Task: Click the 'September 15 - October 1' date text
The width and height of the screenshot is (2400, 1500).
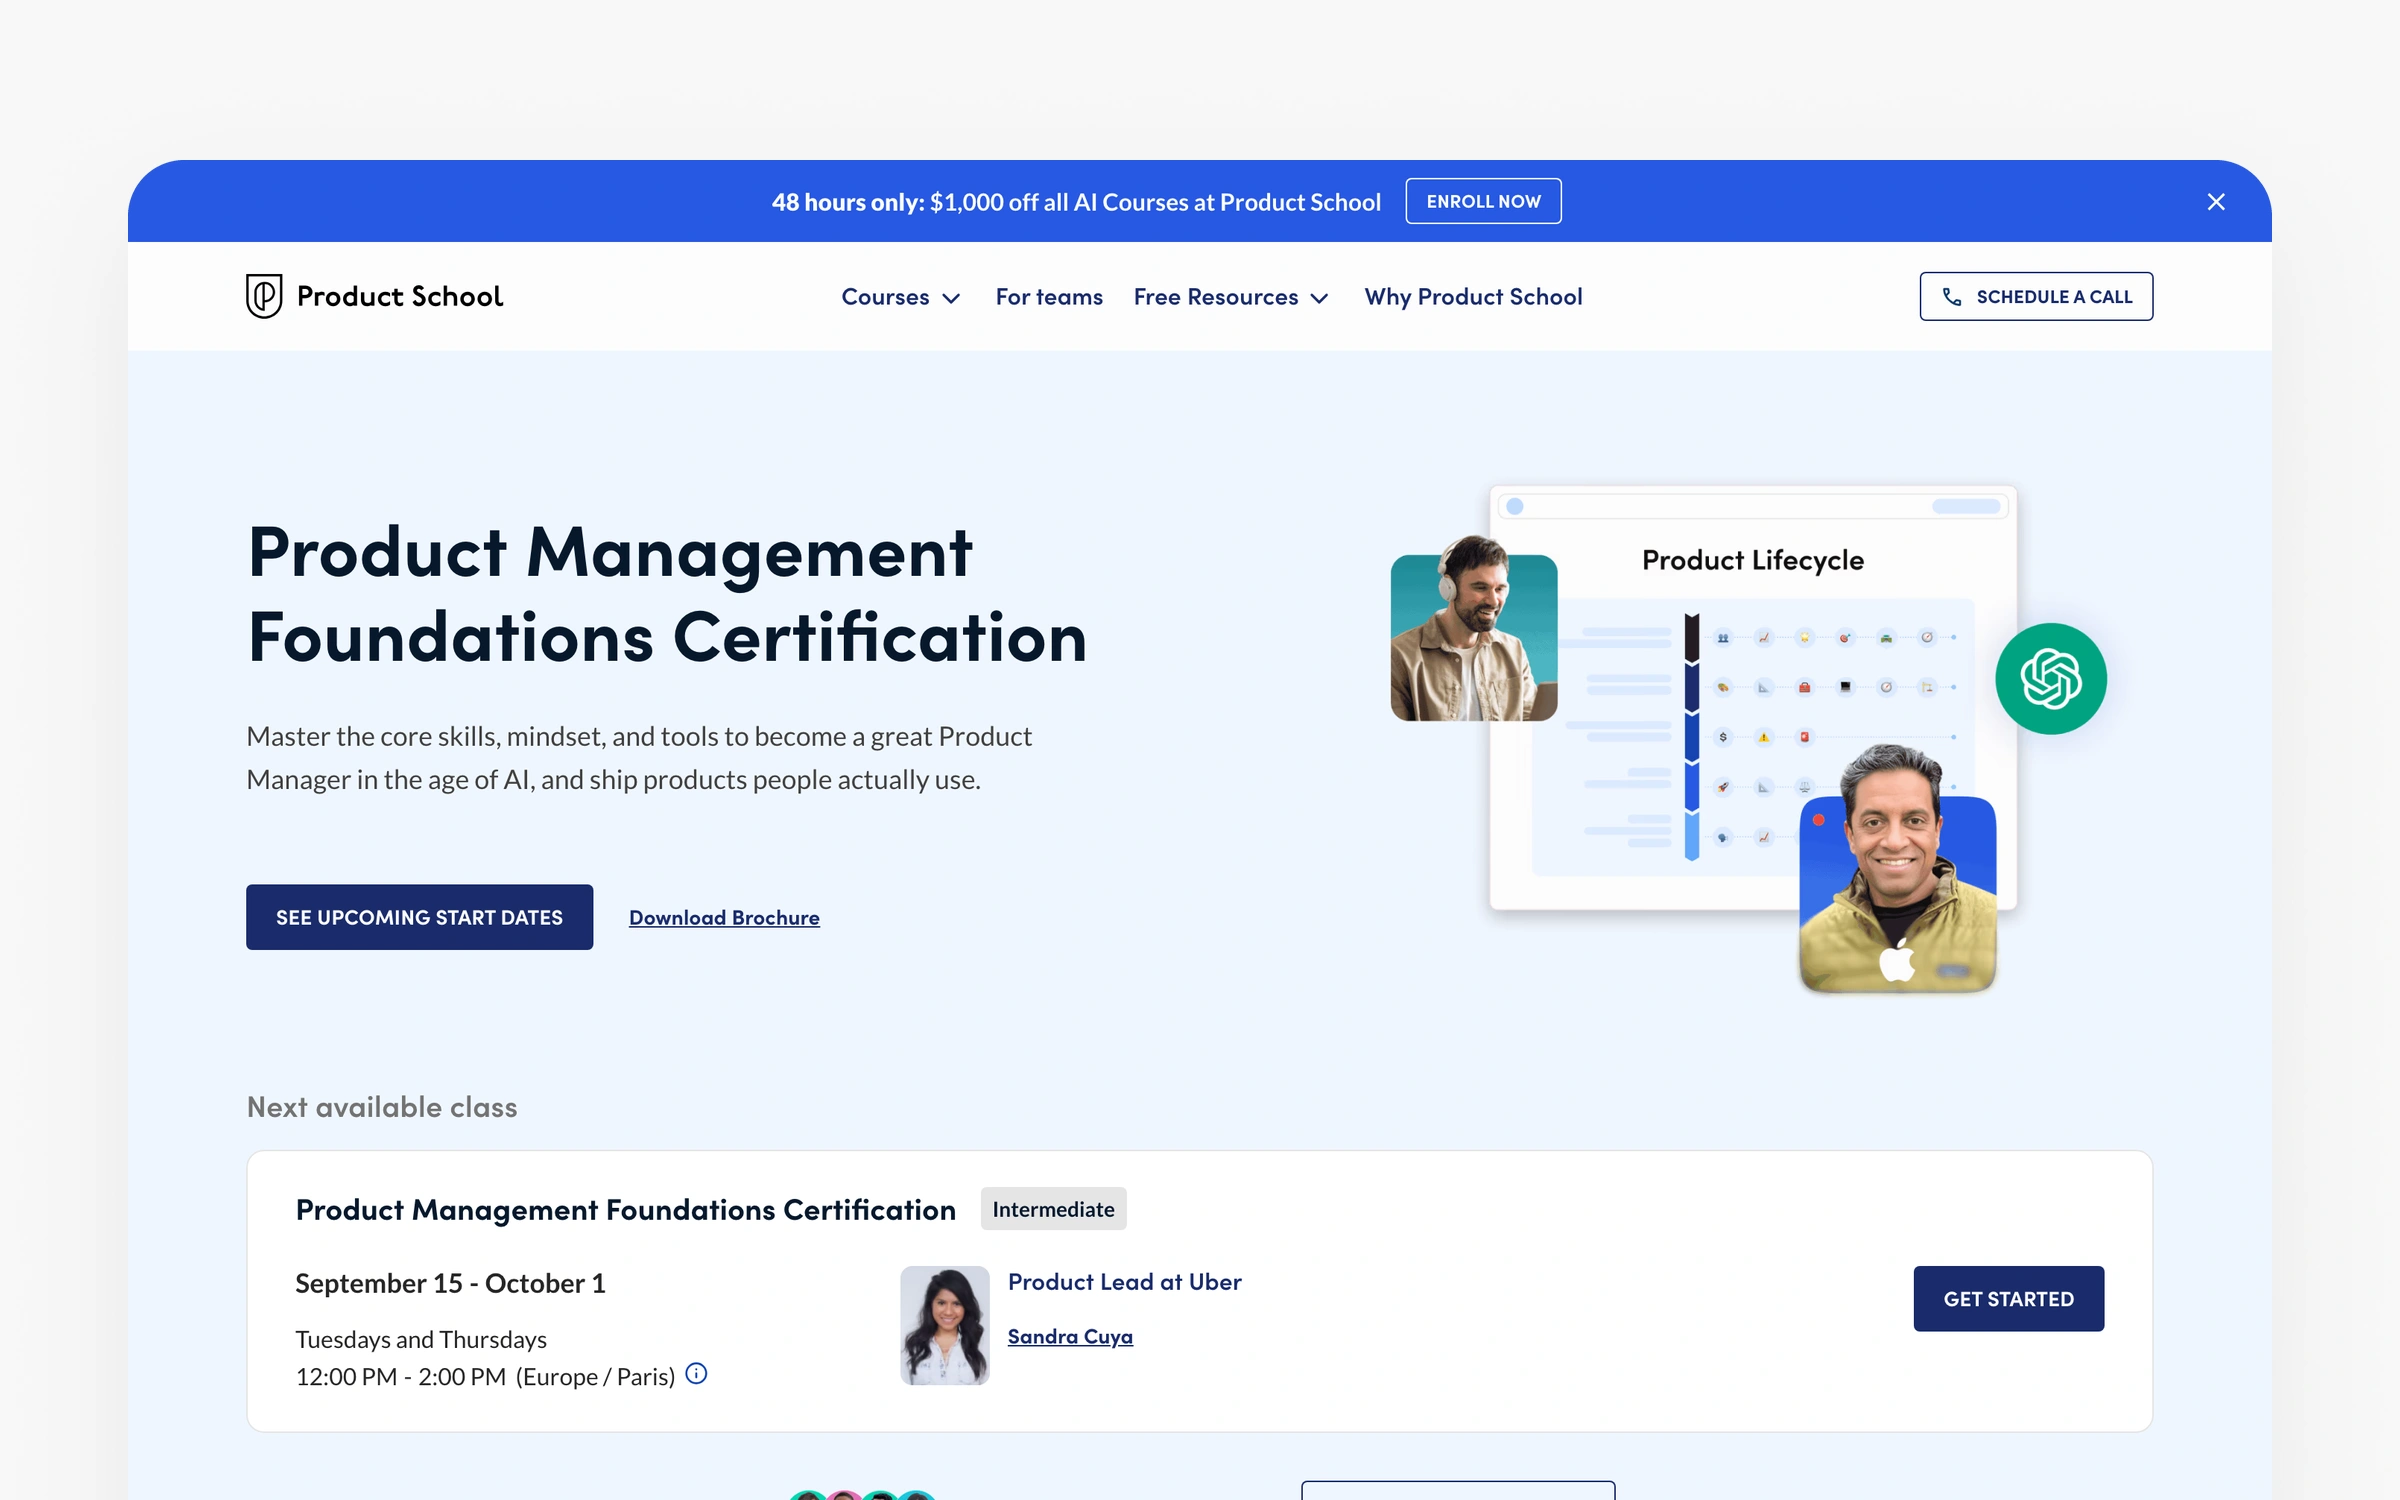Action: pyautogui.click(x=450, y=1283)
